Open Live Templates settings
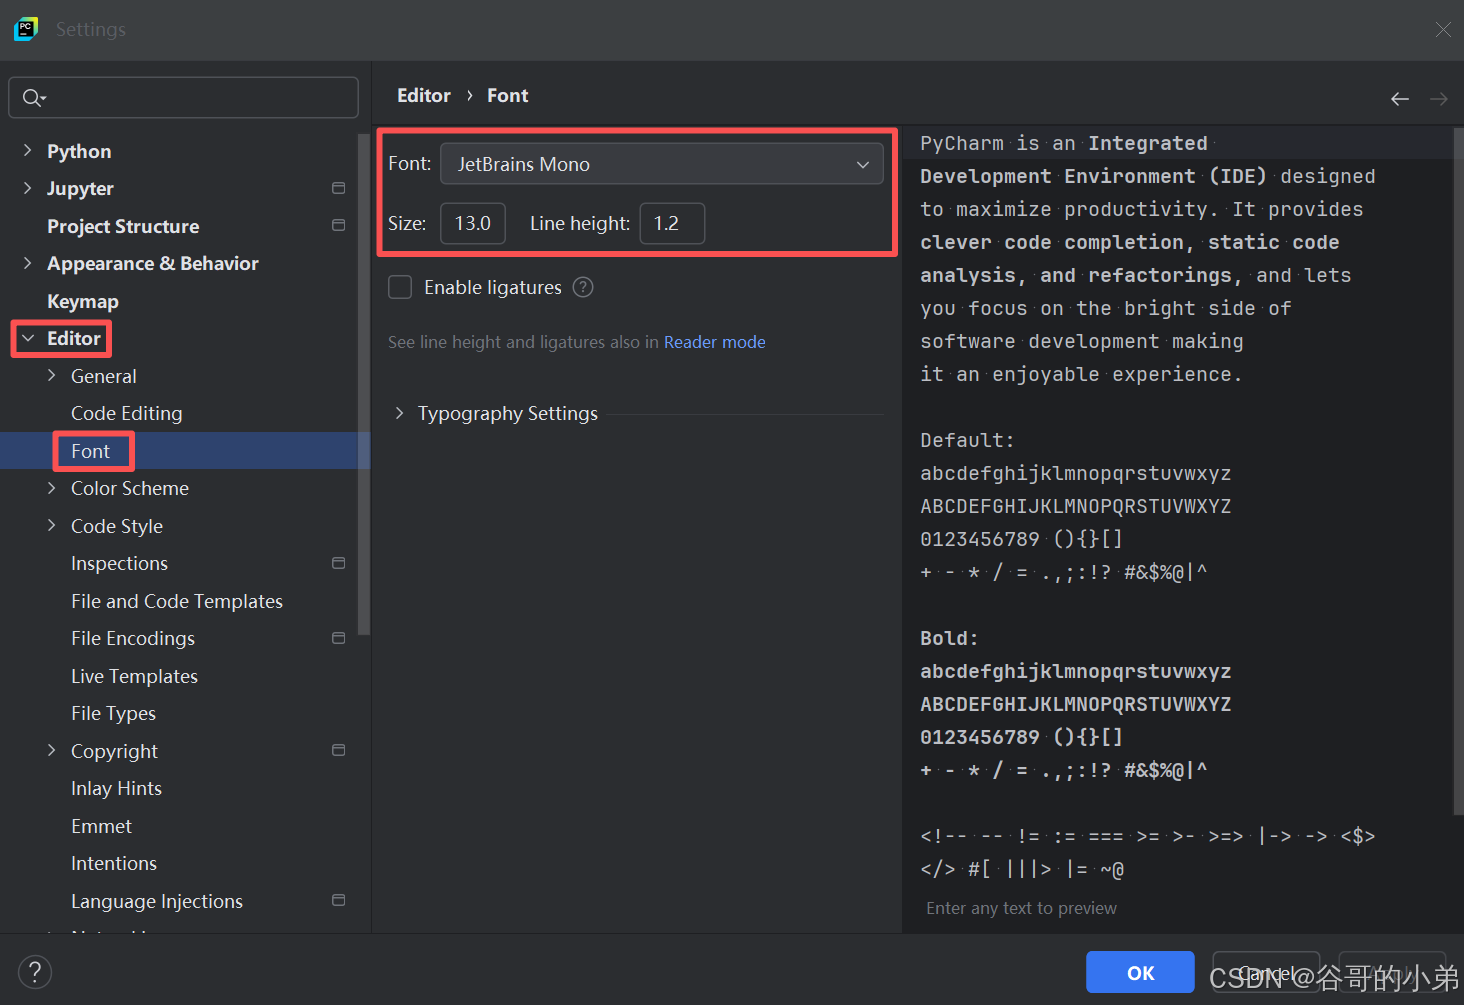The image size is (1464, 1005). pyautogui.click(x=134, y=676)
